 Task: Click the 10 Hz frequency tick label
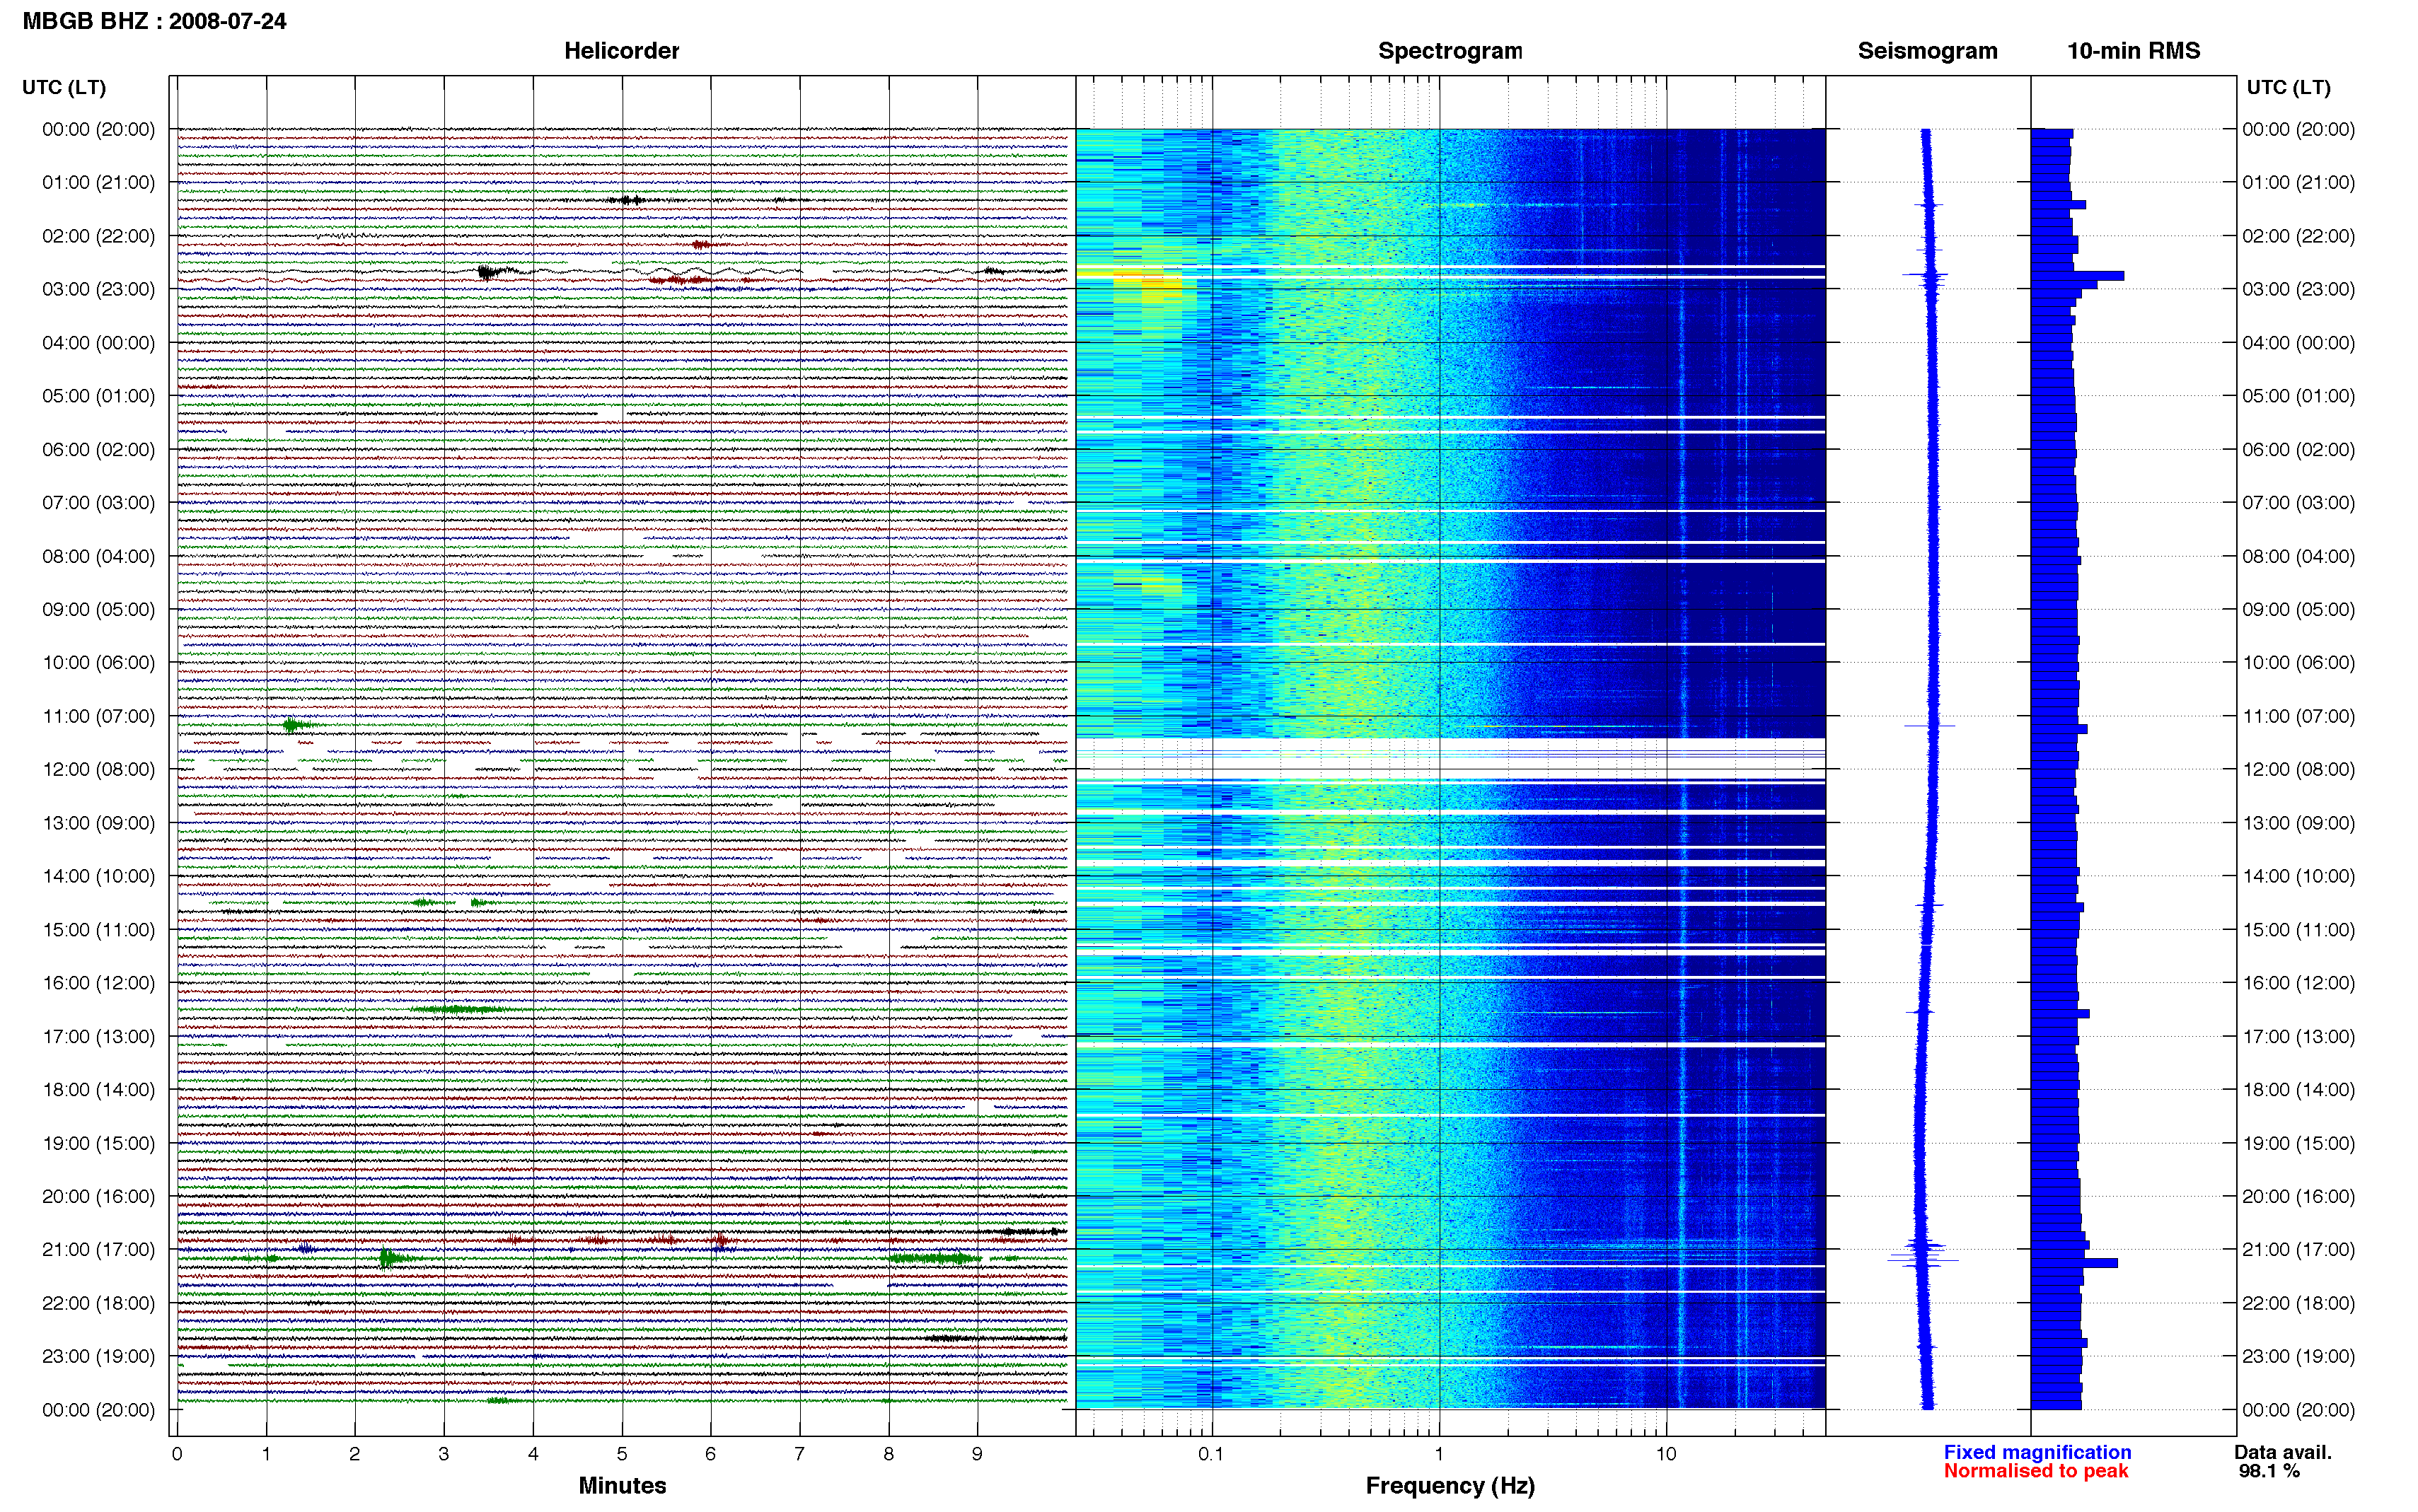pyautogui.click(x=1665, y=1454)
